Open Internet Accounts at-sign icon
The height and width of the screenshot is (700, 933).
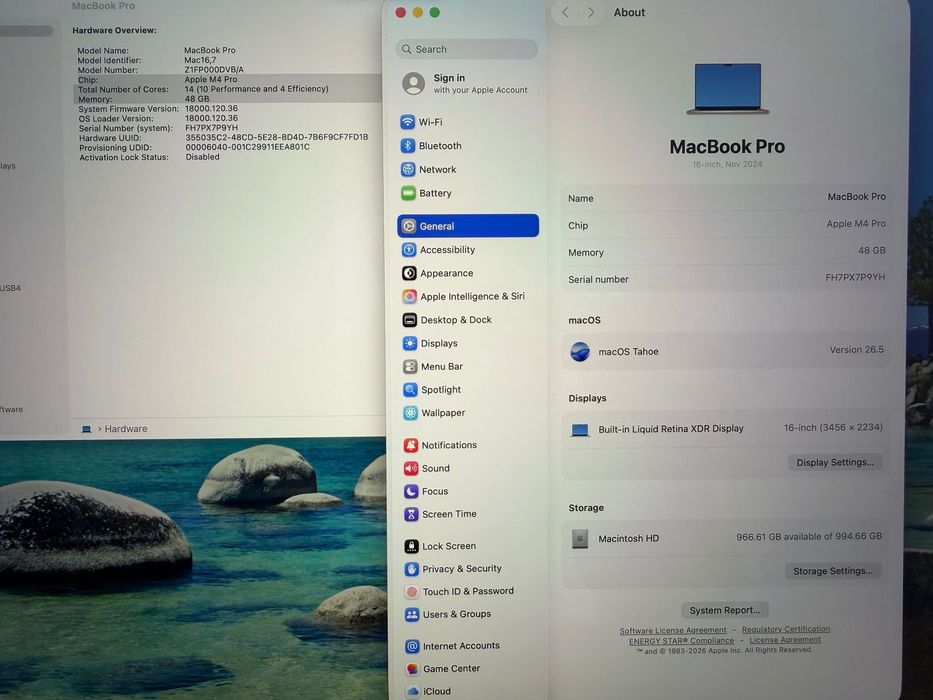[412, 646]
